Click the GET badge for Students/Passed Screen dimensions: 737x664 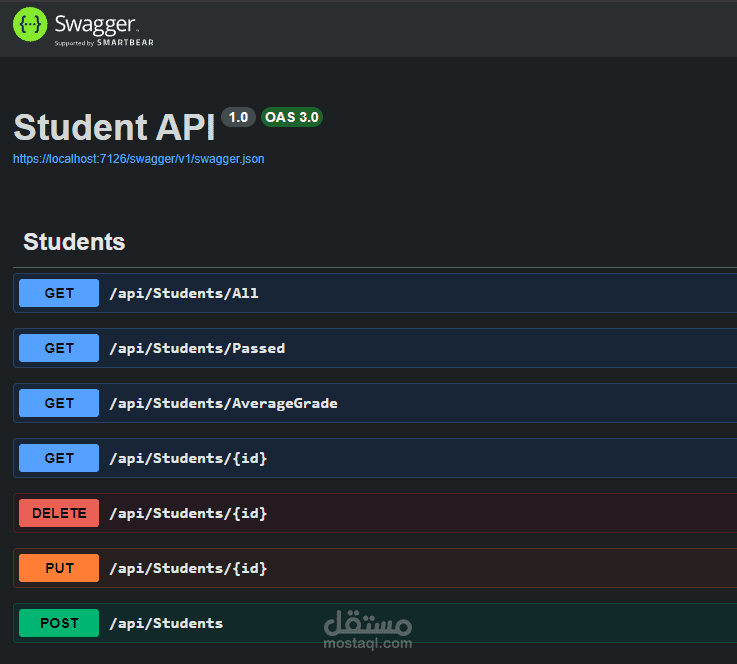59,348
